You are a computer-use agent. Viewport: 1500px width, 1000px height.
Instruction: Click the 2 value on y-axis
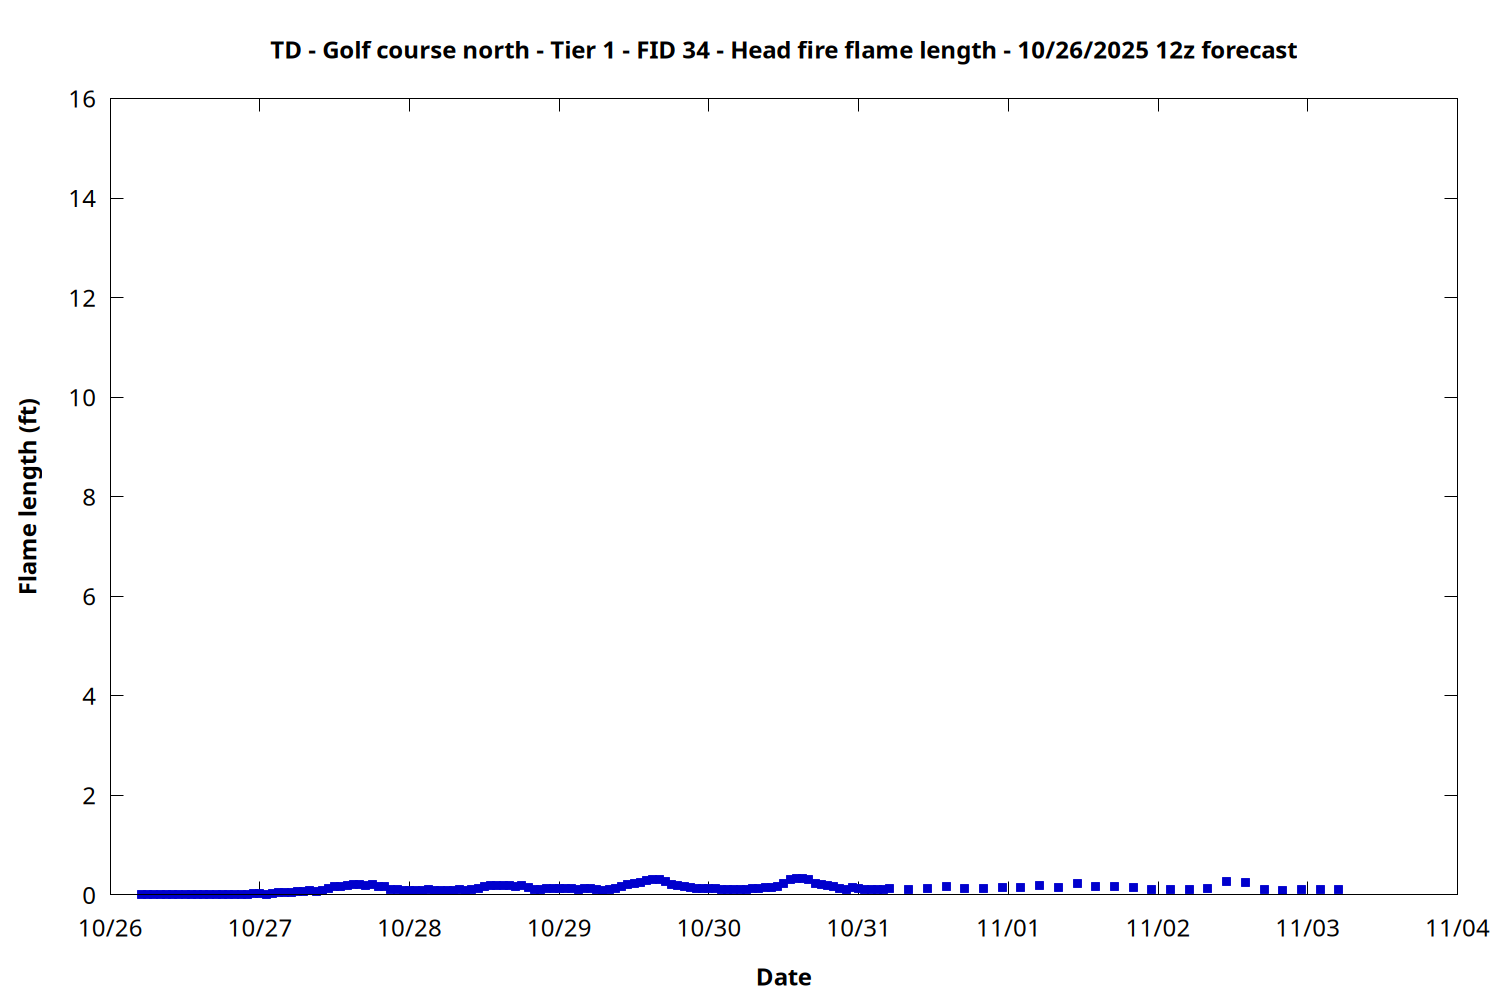(89, 796)
